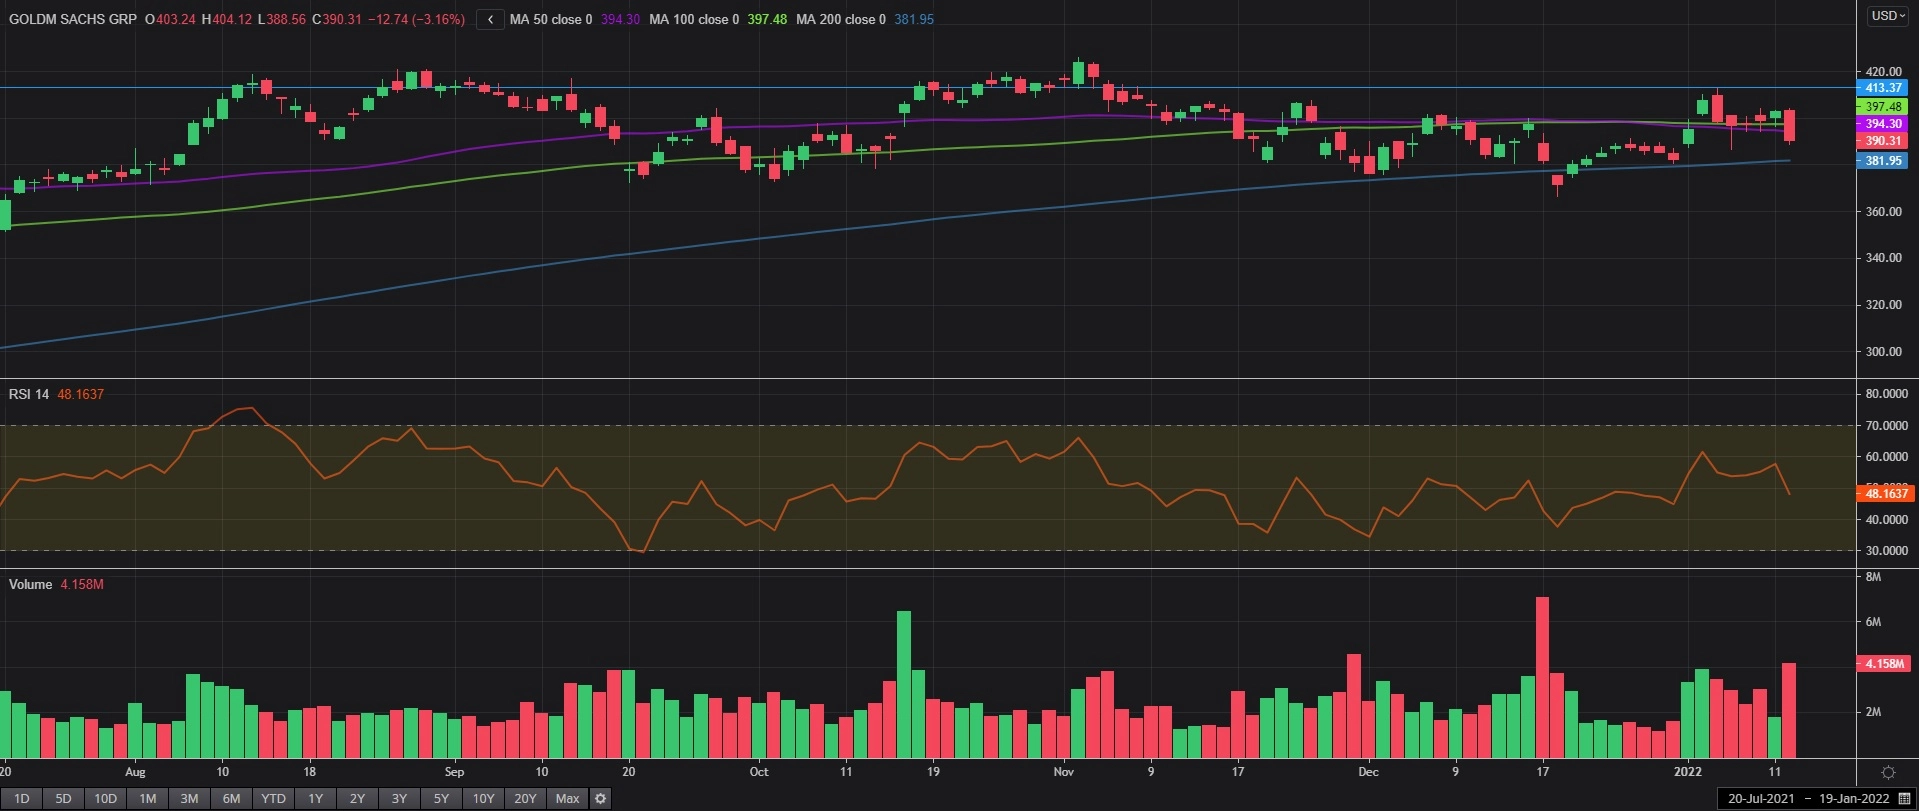The height and width of the screenshot is (811, 1919).
Task: Choose the YTD range button
Action: [x=273, y=798]
